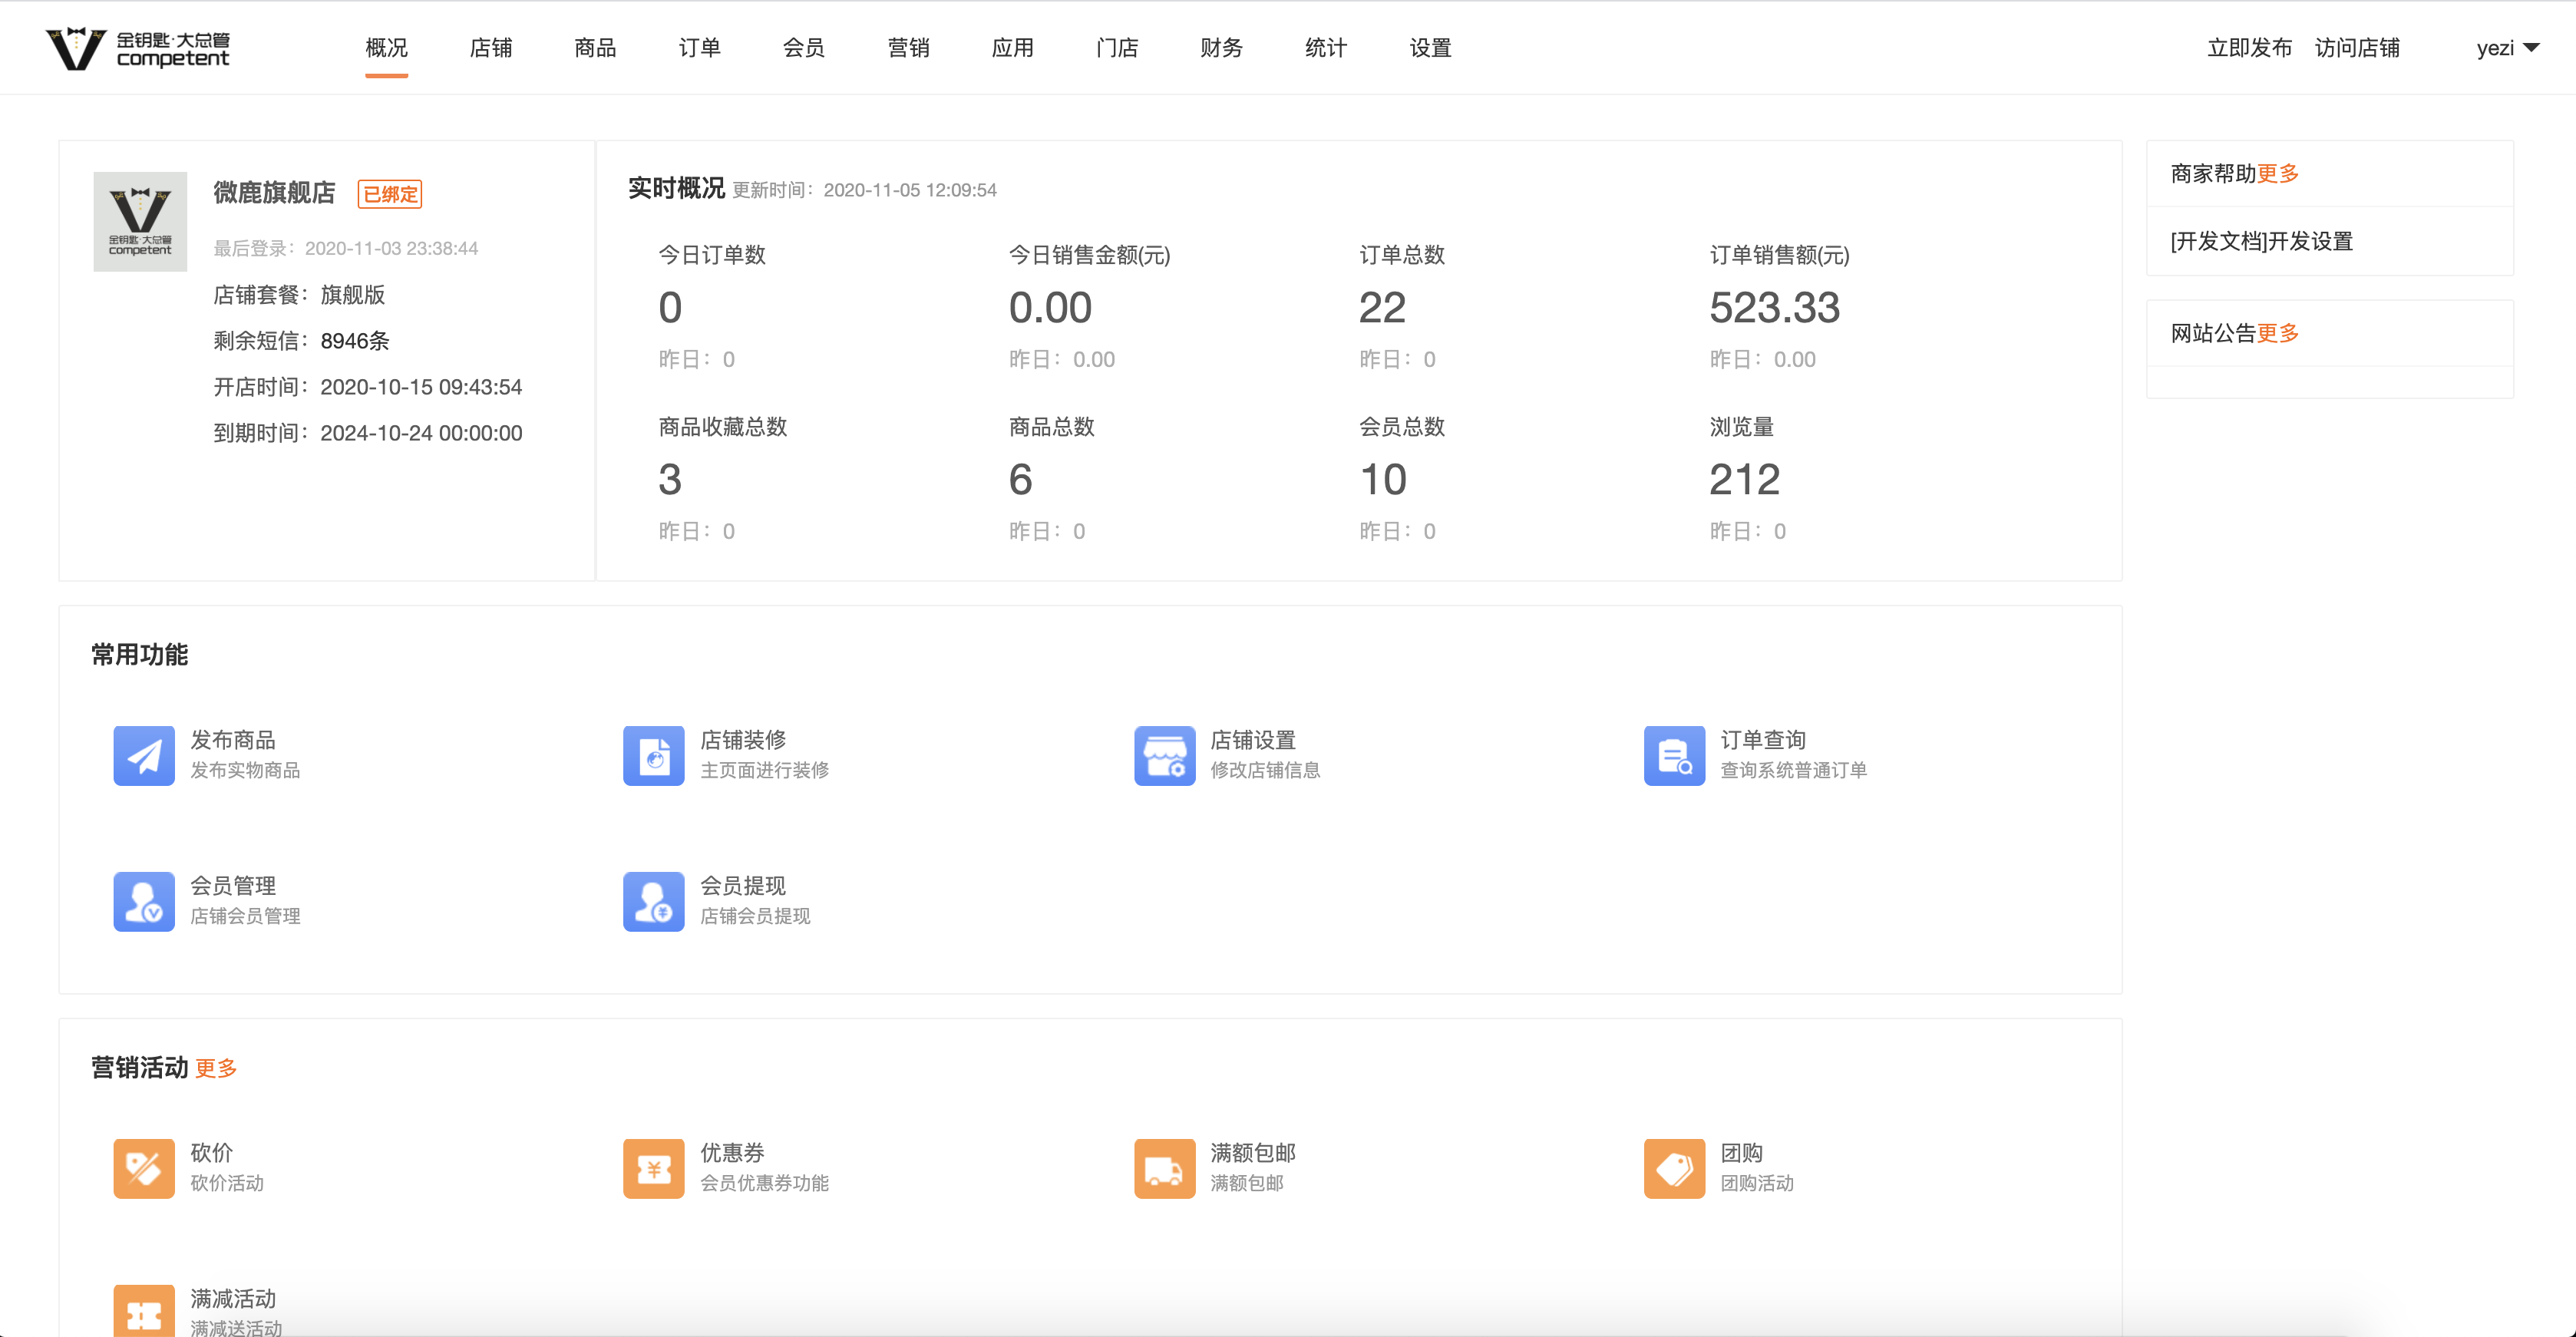Click the 发布商品 title text
The image size is (2576, 1337).
click(233, 740)
